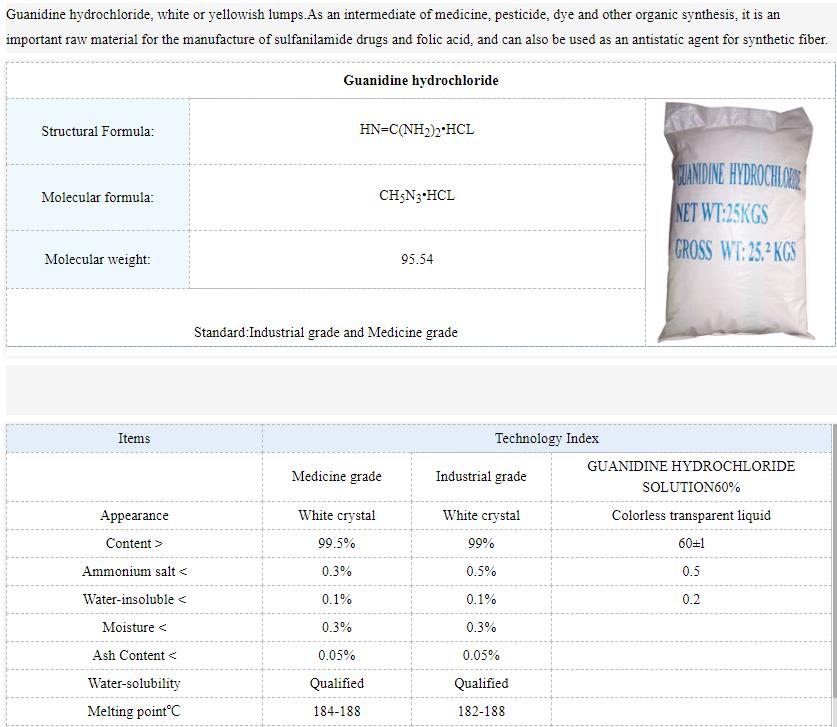Select the Molecular formula label cell

tap(98, 198)
